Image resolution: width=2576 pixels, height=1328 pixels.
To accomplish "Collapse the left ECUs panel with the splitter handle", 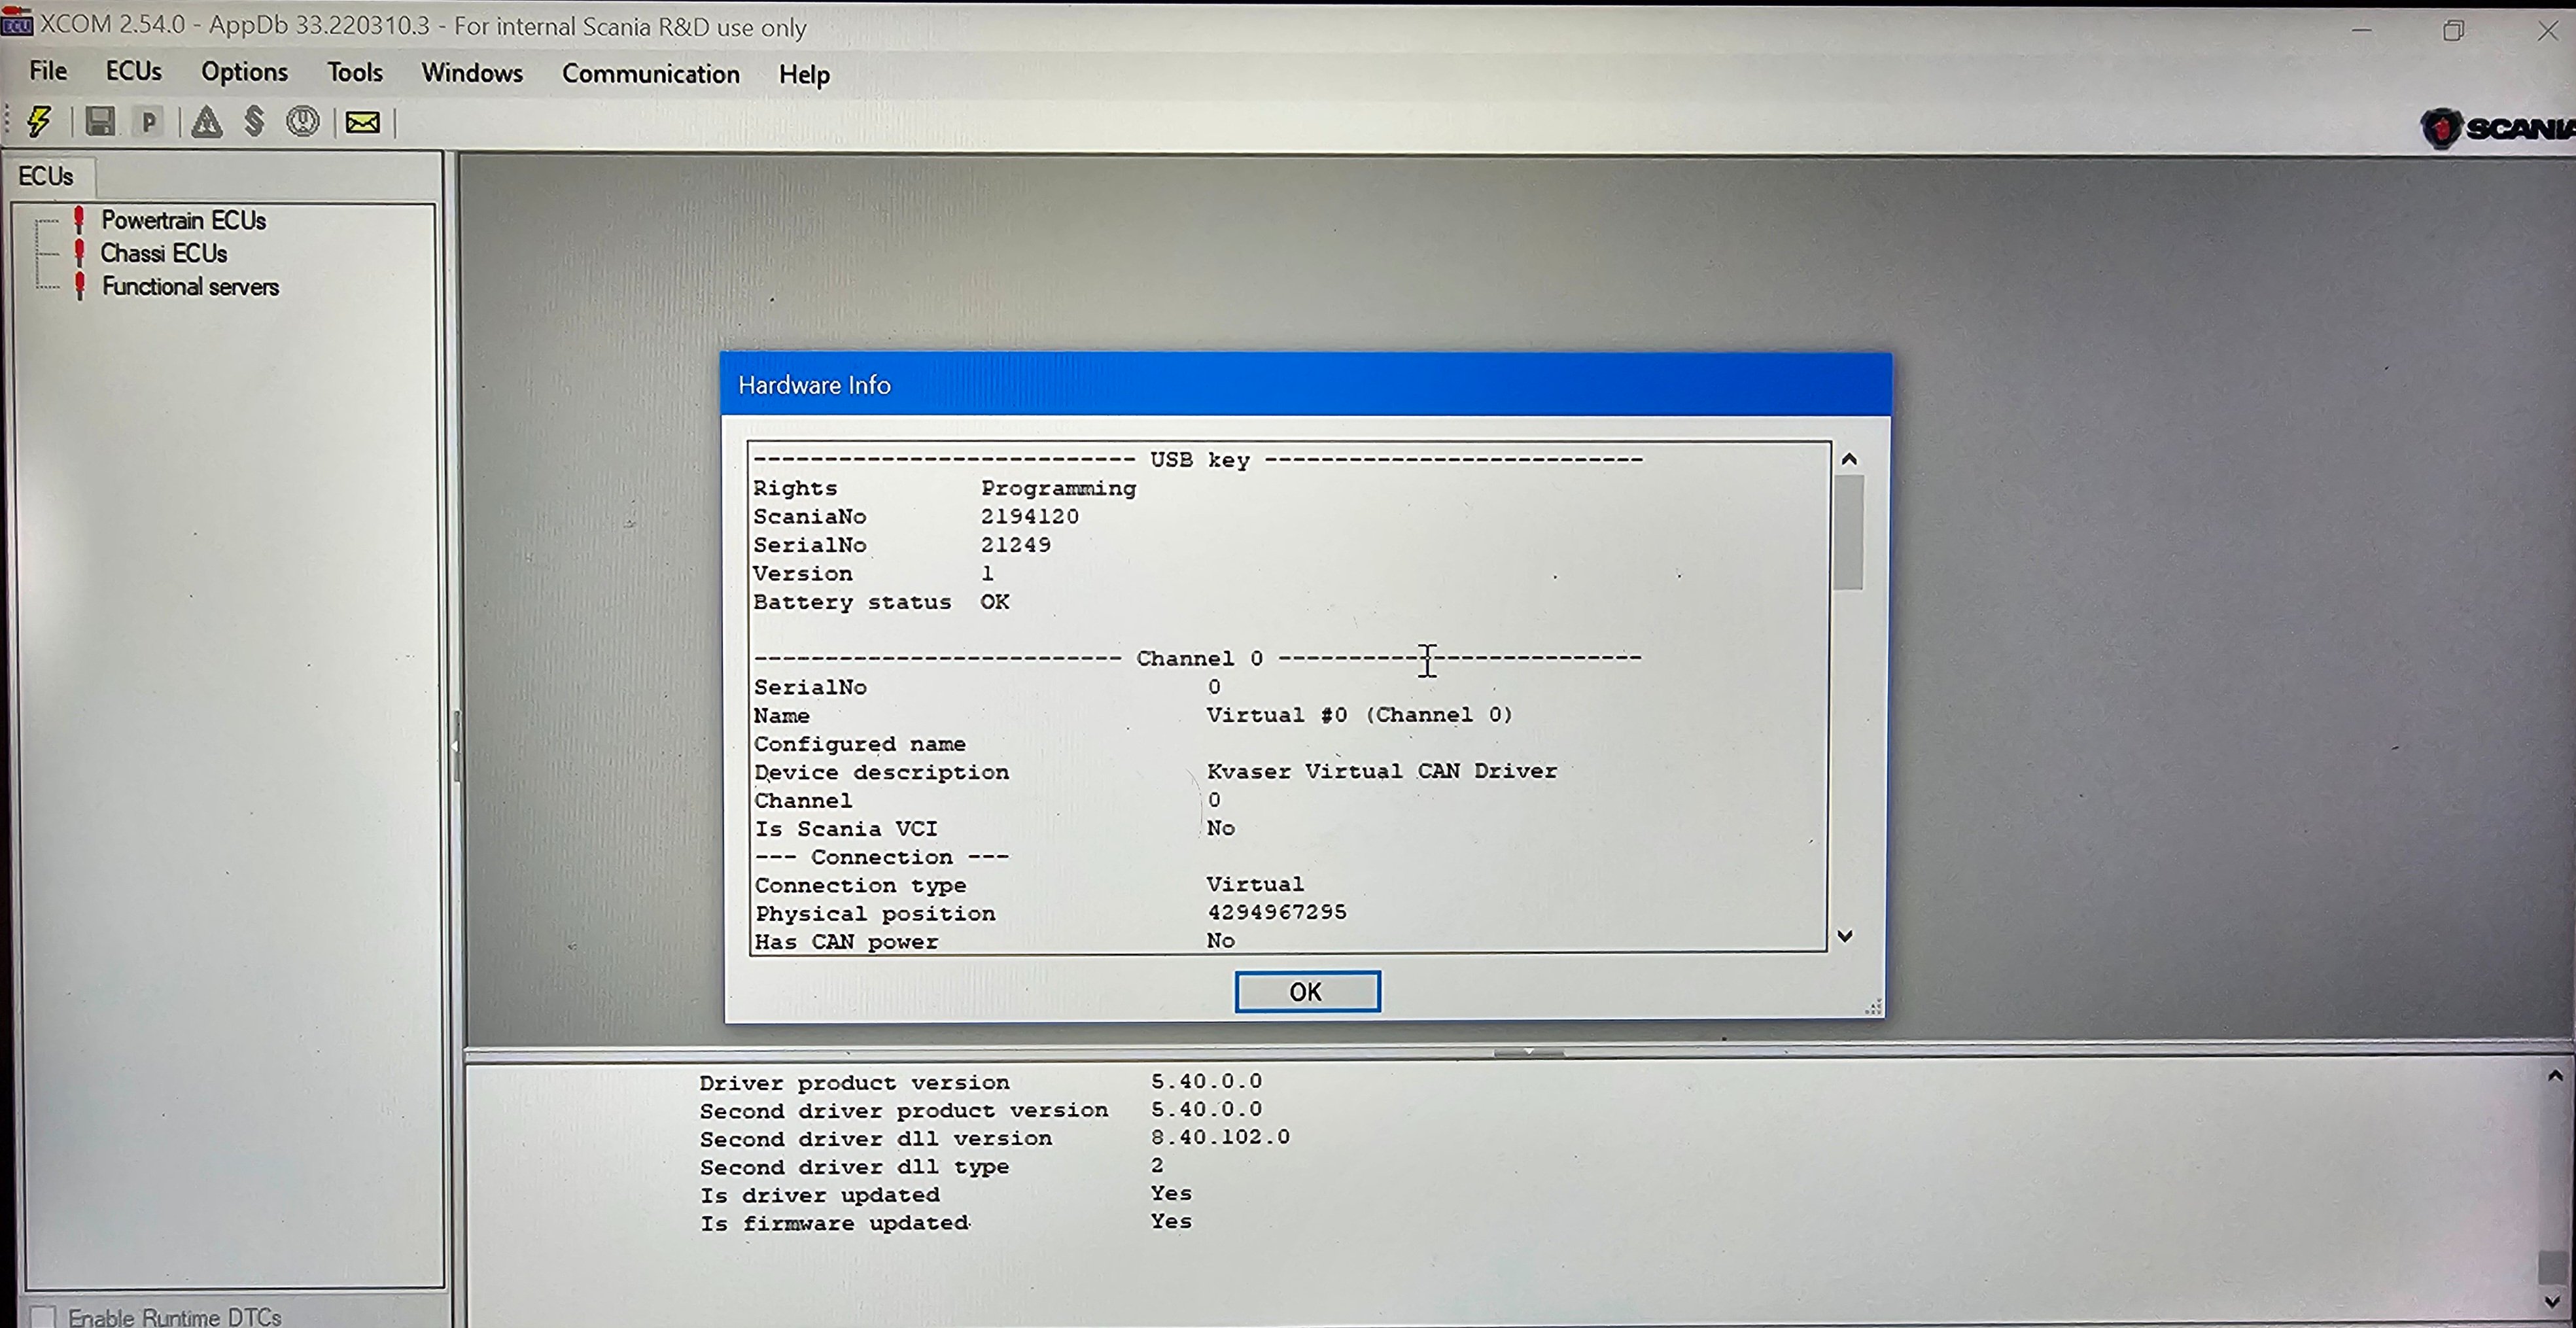I will 455,745.
